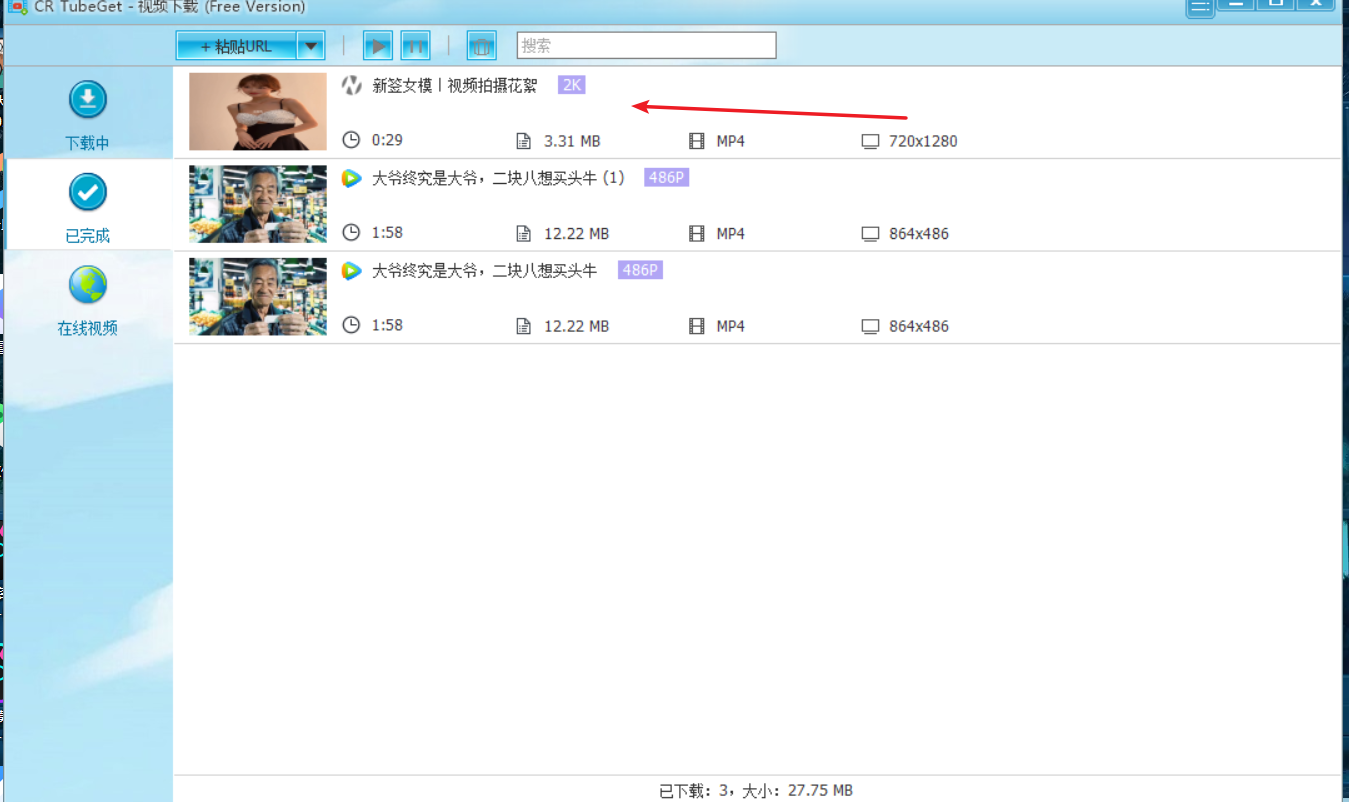Click the monitor resolution icon beside 720x1280
Screen dimensions: 1349x802
coord(870,141)
